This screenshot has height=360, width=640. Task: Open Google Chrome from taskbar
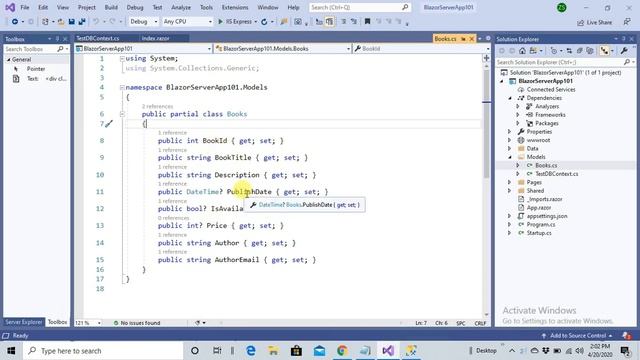[x=342, y=351]
